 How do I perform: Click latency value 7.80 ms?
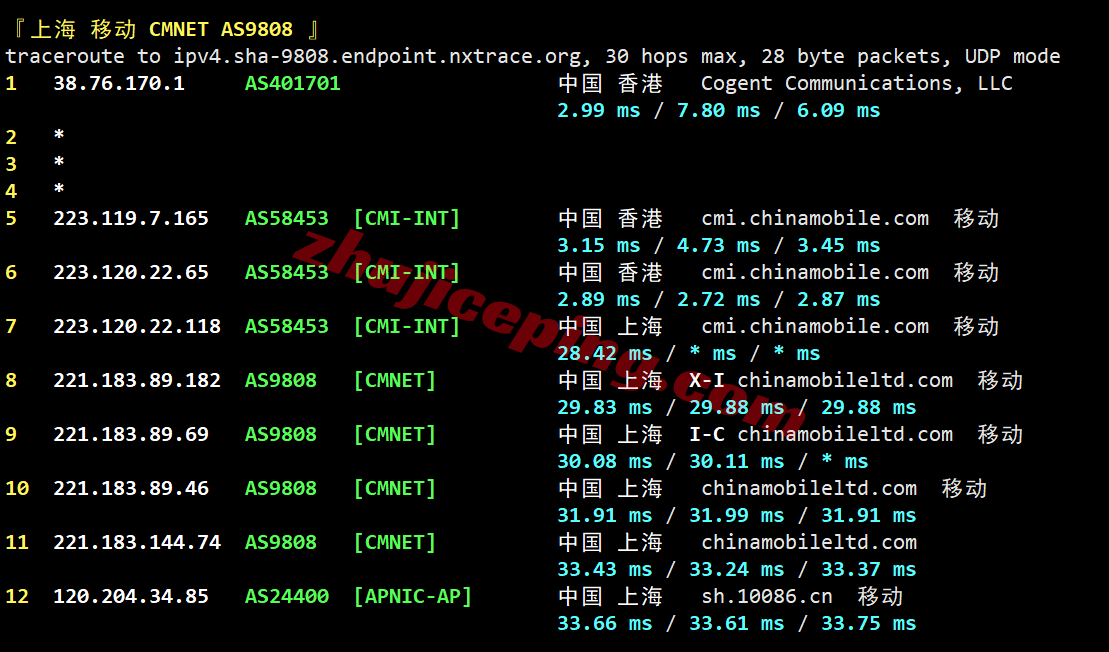click(x=719, y=110)
